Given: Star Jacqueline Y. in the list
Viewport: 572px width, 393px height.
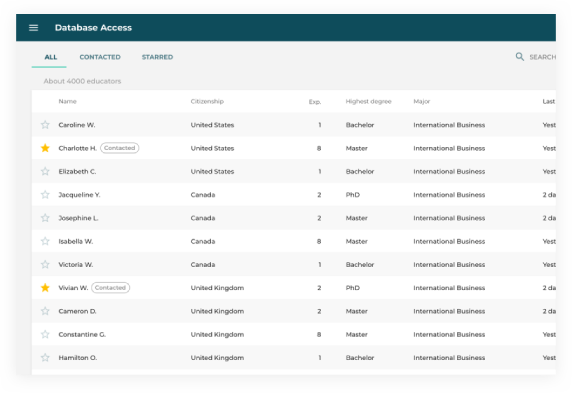Looking at the screenshot, I should (45, 195).
